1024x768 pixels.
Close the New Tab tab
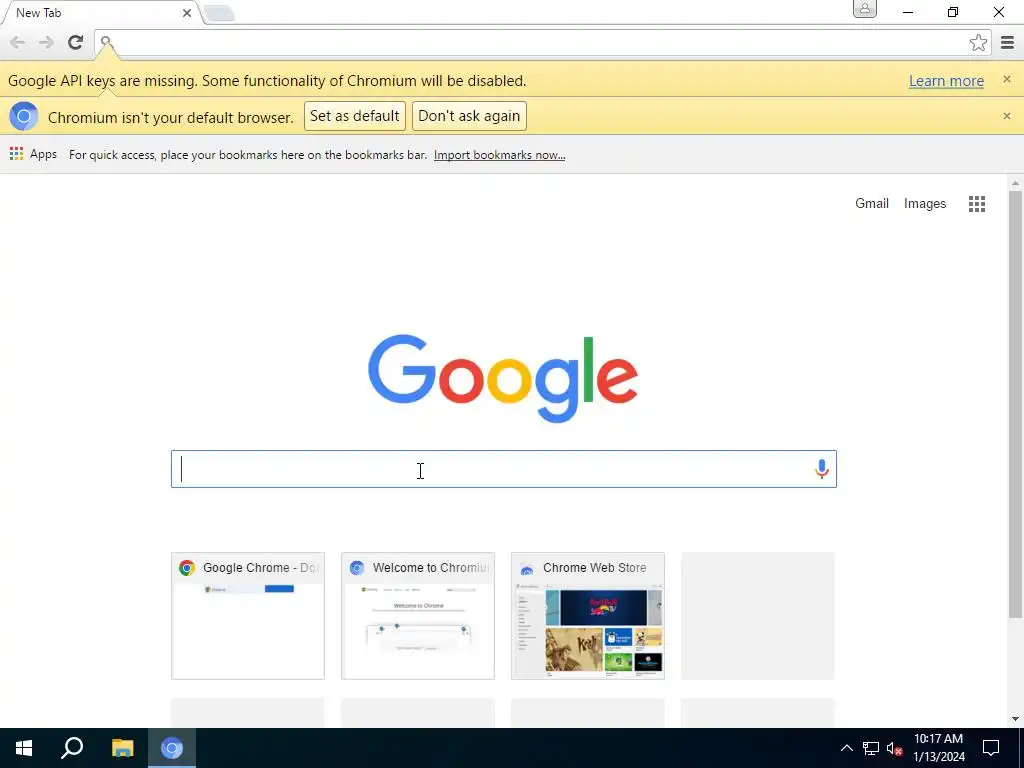(187, 13)
